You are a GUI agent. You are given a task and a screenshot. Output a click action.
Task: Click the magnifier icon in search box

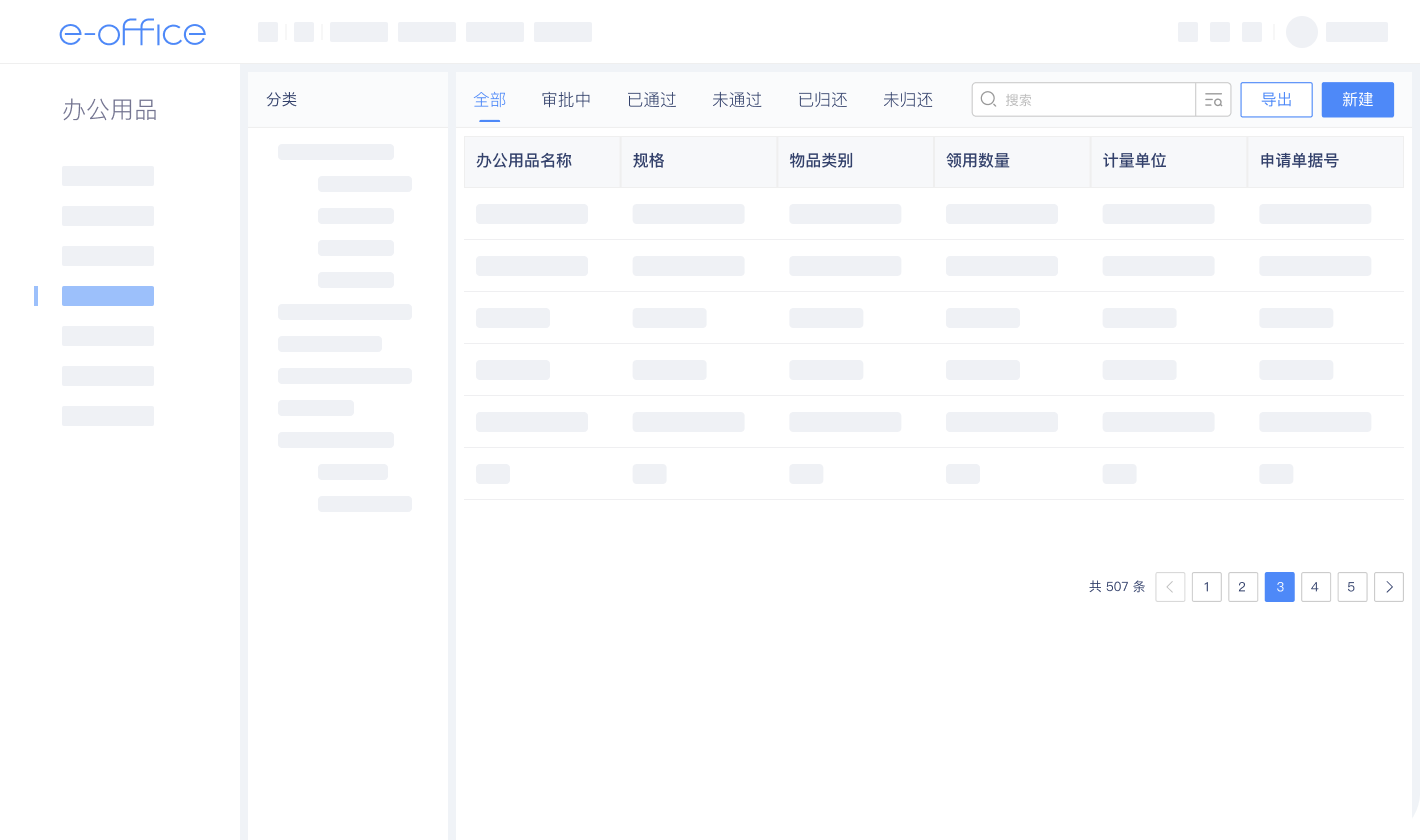[x=988, y=99]
